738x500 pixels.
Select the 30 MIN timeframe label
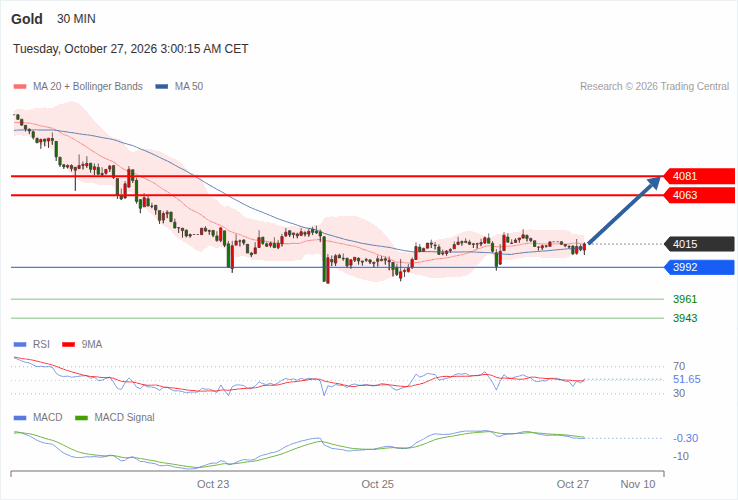click(76, 19)
